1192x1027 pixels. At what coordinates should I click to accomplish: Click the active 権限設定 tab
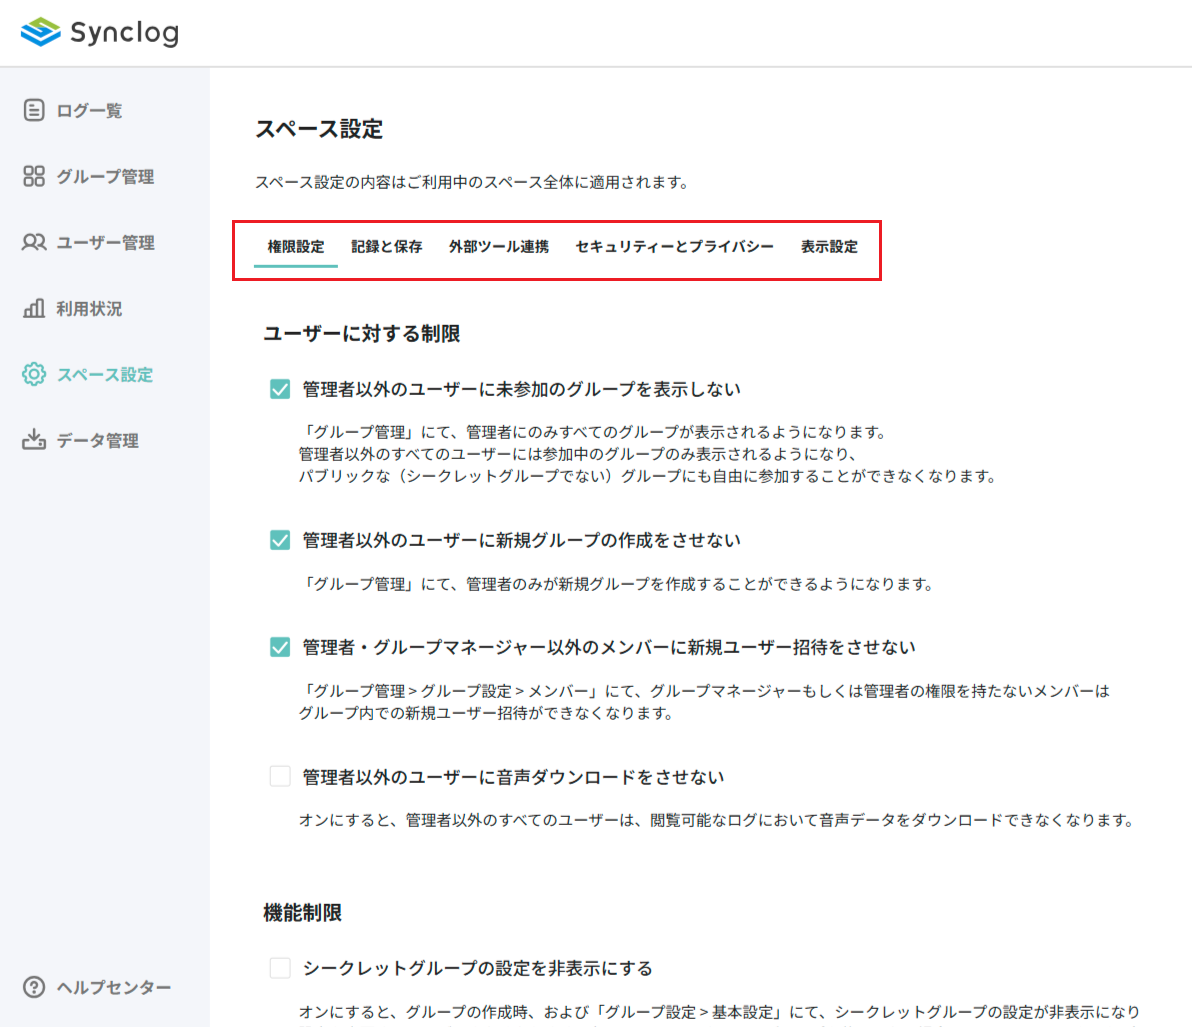click(x=297, y=246)
